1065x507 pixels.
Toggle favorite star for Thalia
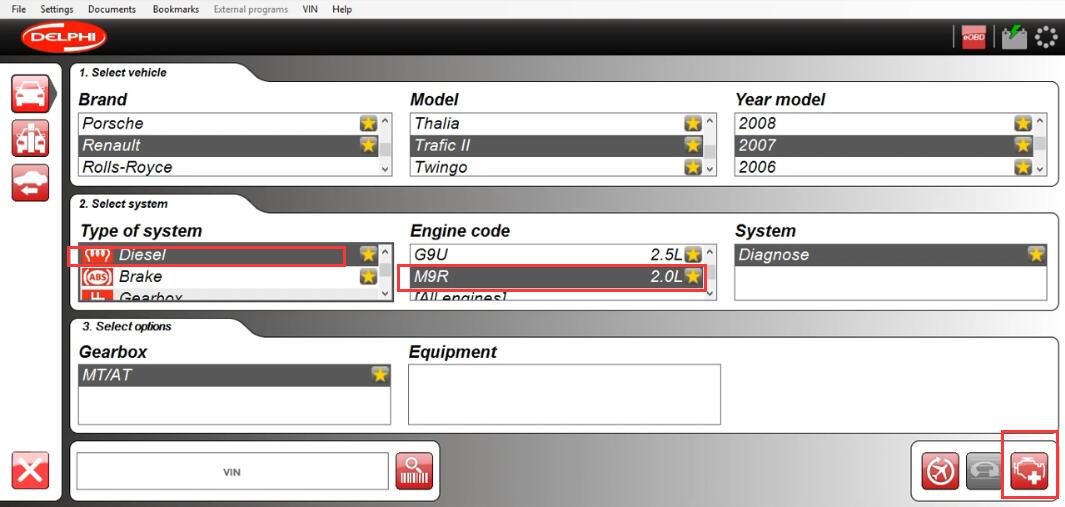point(693,124)
